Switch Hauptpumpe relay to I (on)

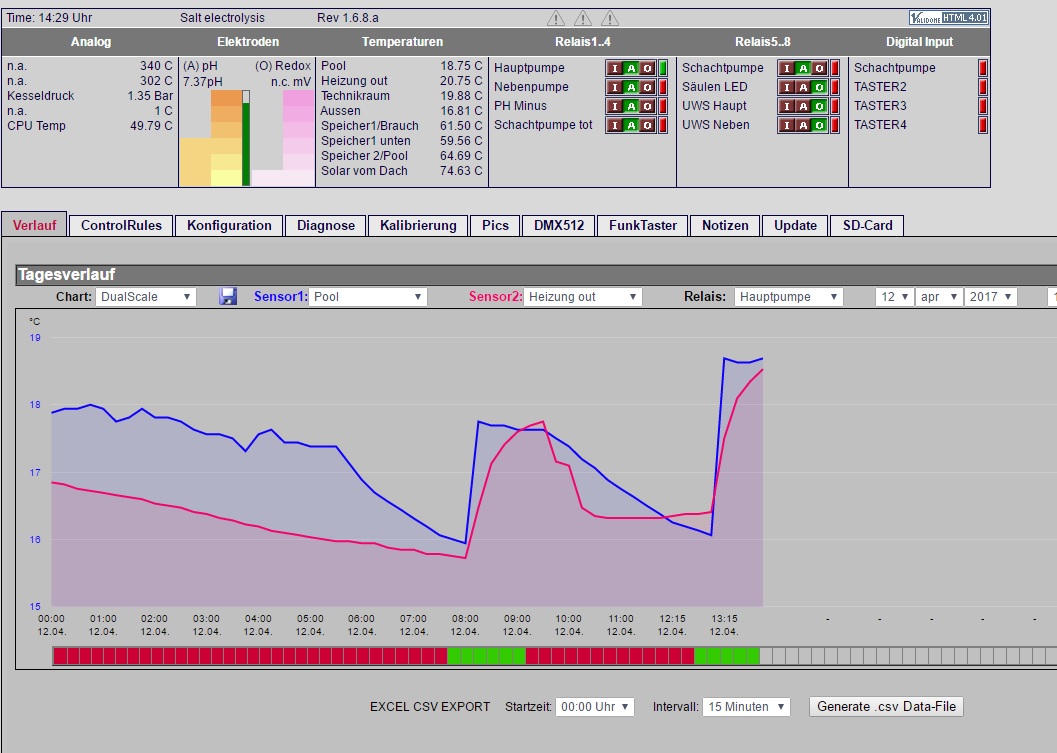(614, 68)
